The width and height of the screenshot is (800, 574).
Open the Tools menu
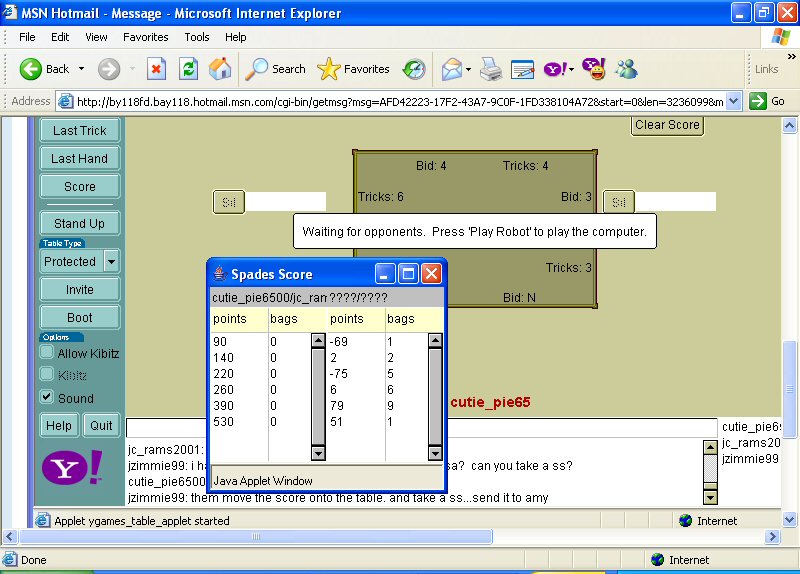click(x=197, y=37)
